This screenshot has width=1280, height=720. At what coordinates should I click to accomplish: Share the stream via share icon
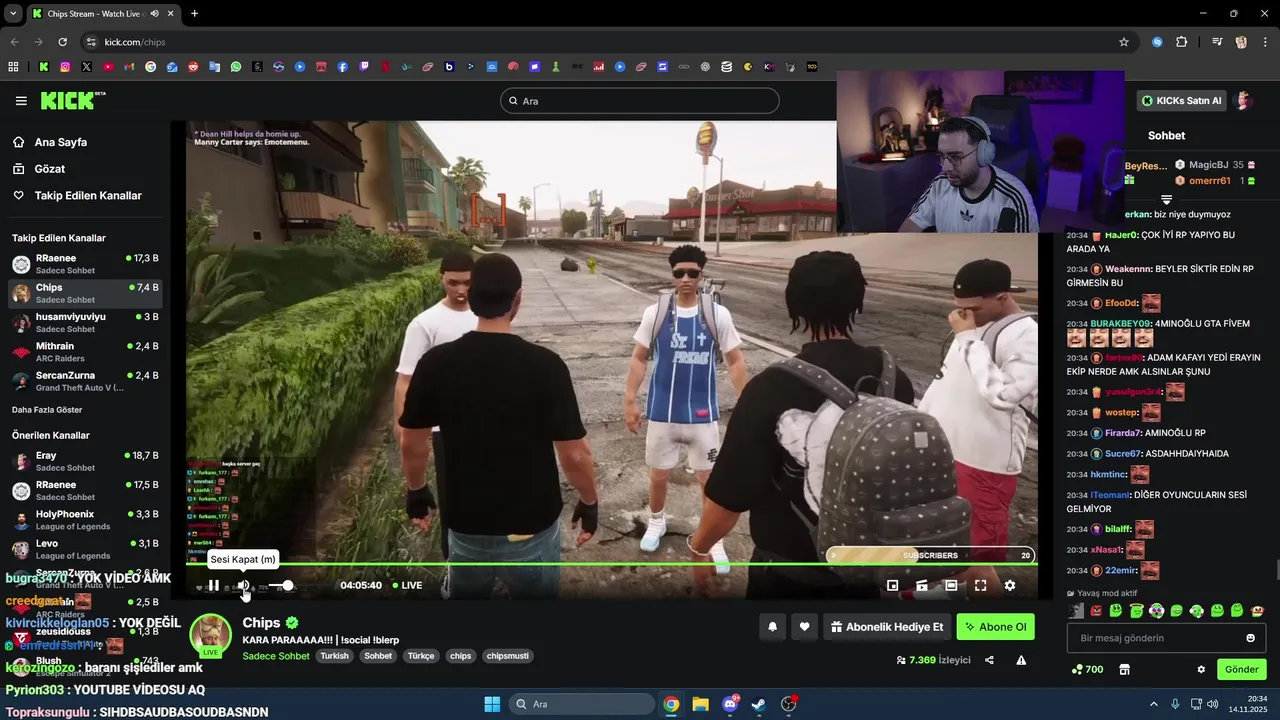click(x=989, y=660)
